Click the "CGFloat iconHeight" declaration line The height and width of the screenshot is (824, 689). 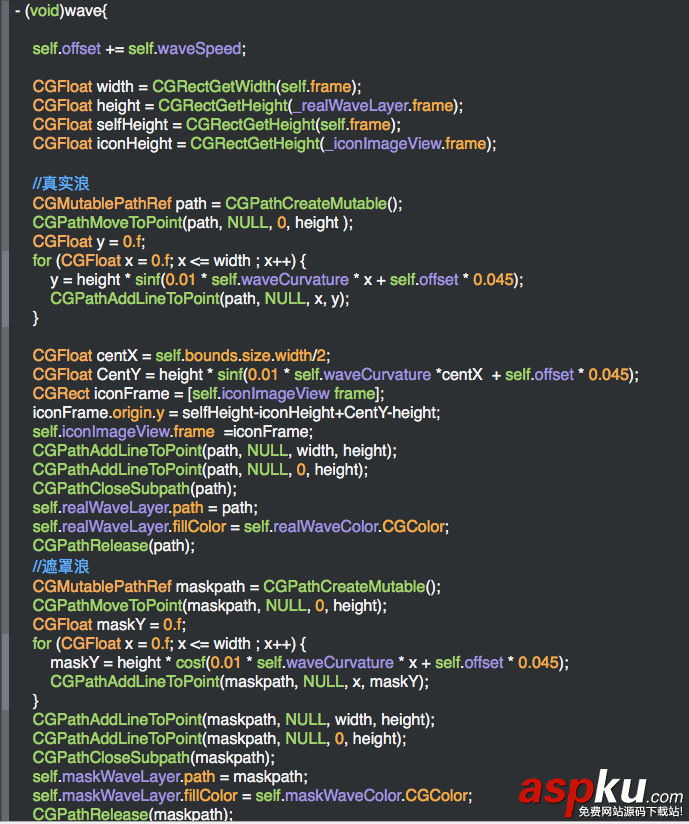click(264, 143)
